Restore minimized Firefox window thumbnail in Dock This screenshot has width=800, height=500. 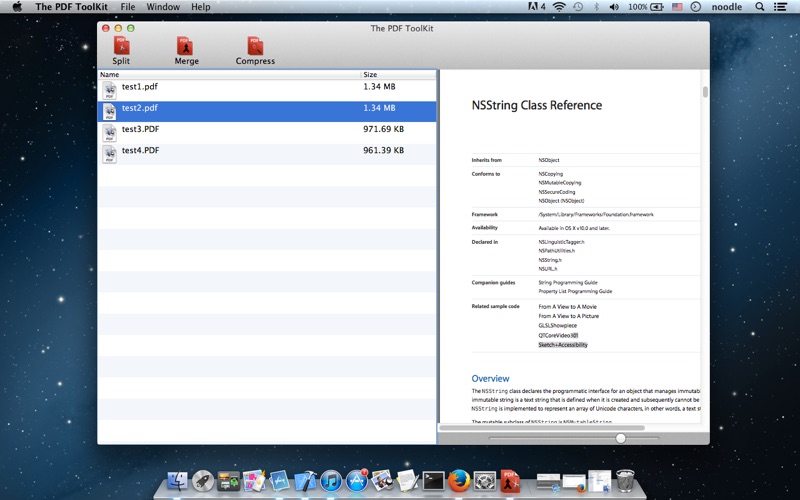click(574, 483)
